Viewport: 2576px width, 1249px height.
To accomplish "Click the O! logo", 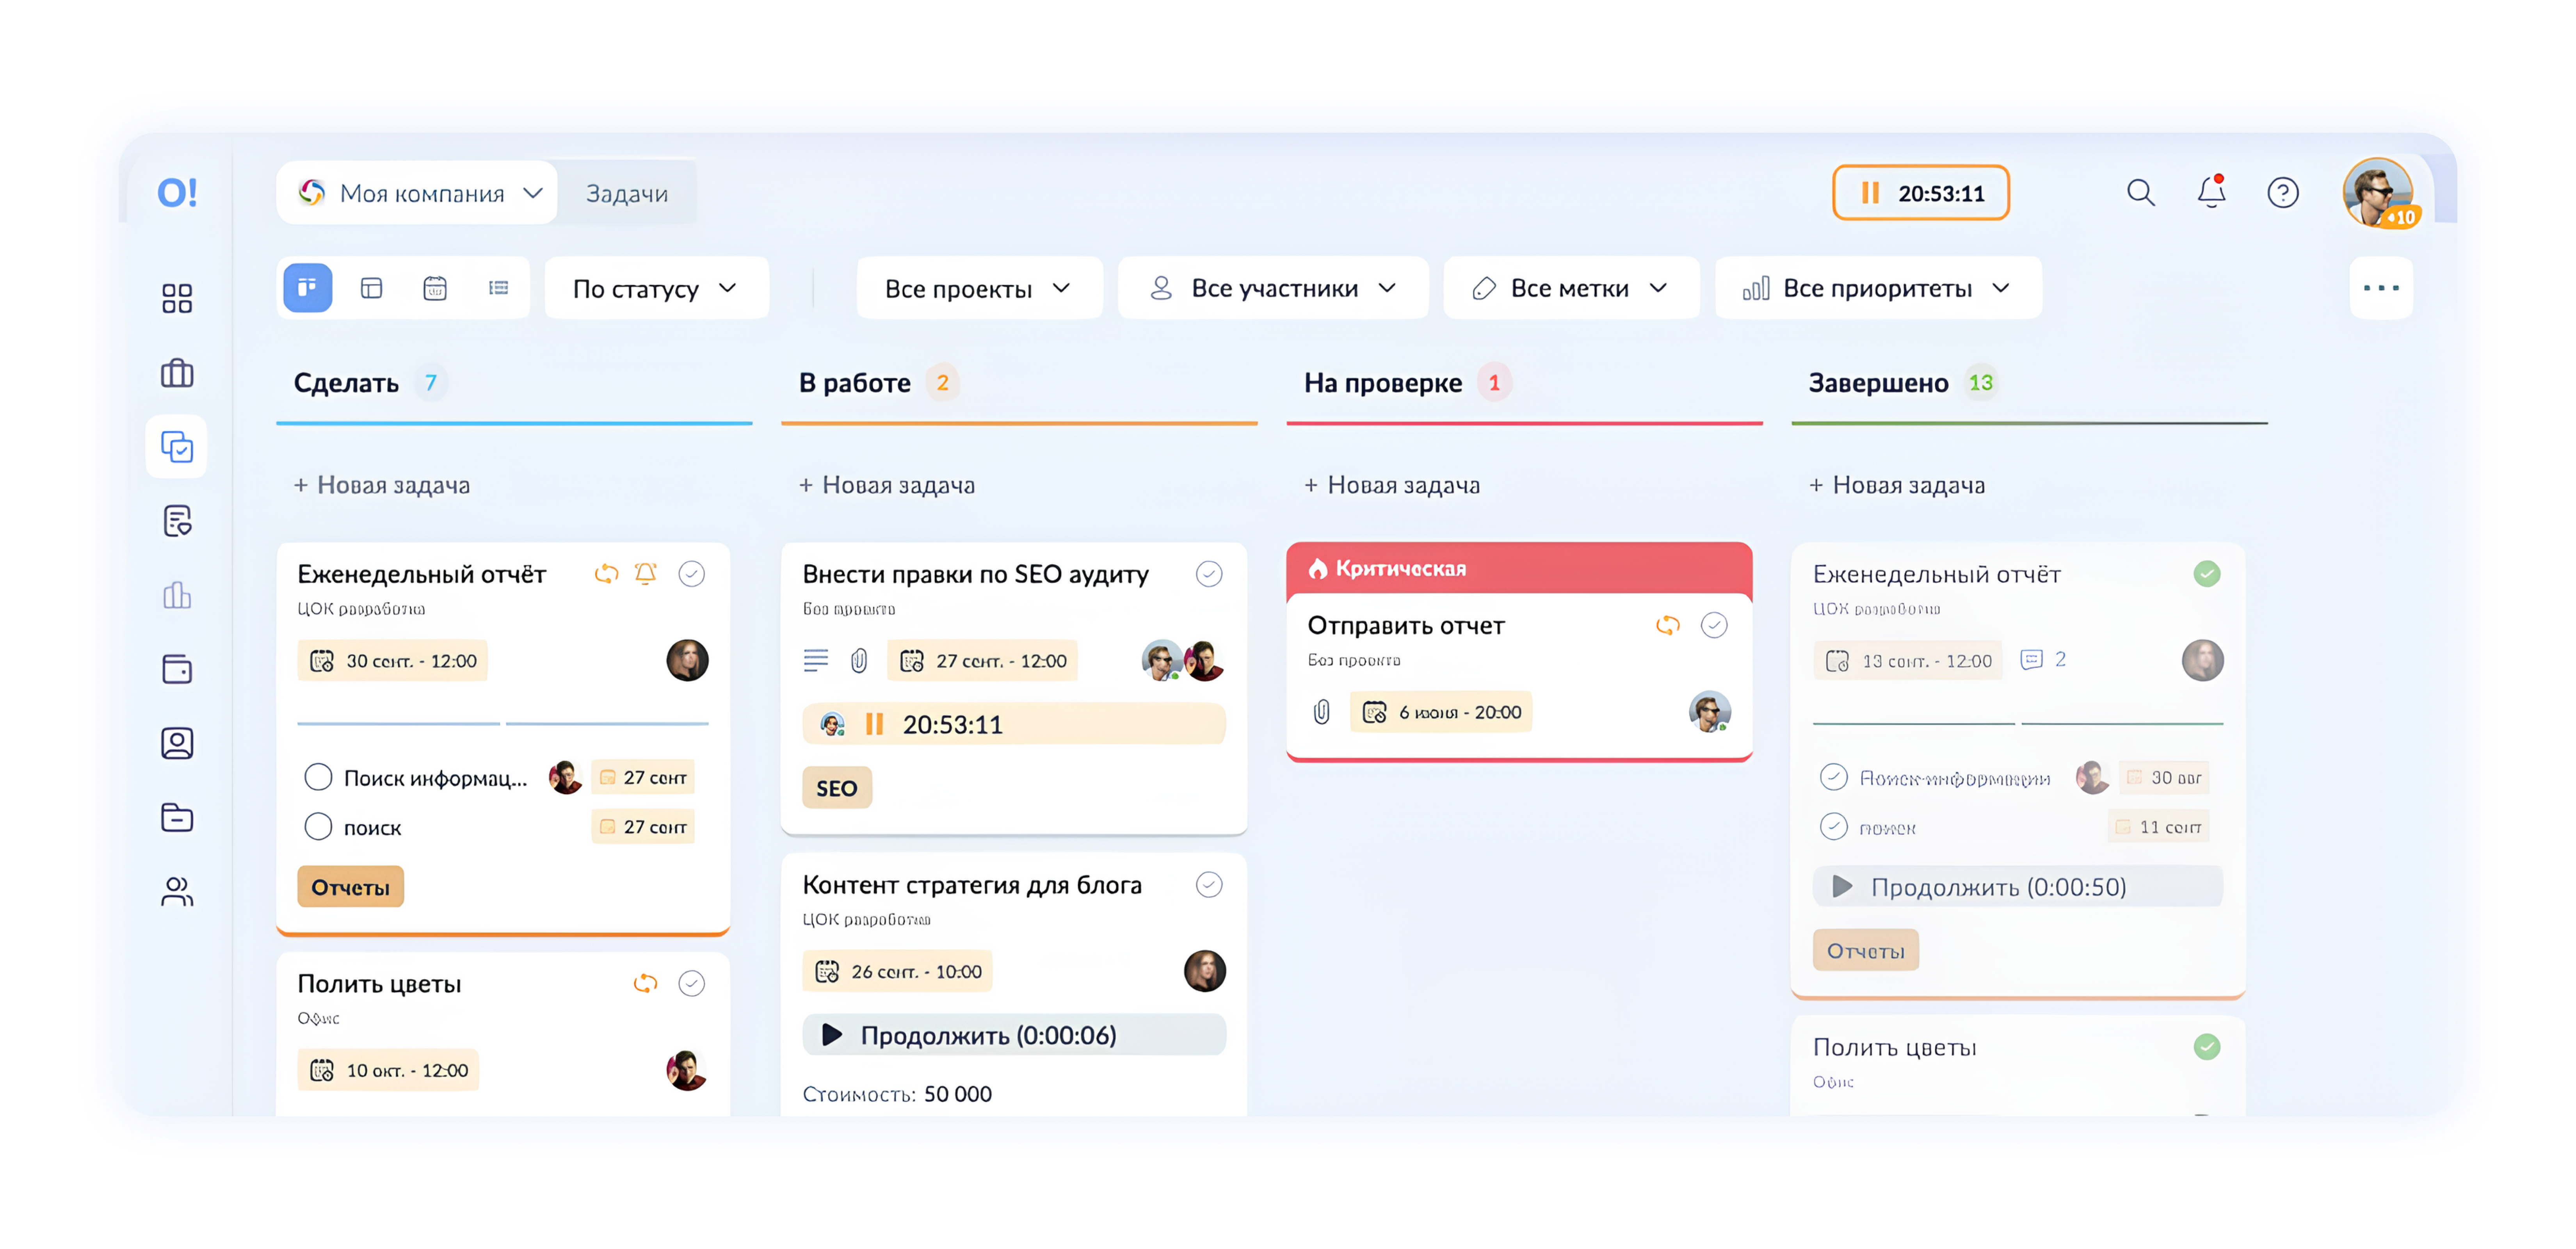I will pyautogui.click(x=177, y=192).
